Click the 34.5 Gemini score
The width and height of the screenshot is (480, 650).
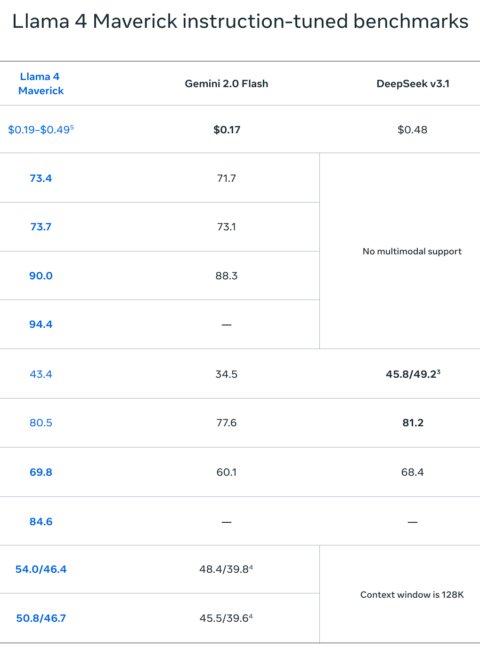[x=226, y=374]
